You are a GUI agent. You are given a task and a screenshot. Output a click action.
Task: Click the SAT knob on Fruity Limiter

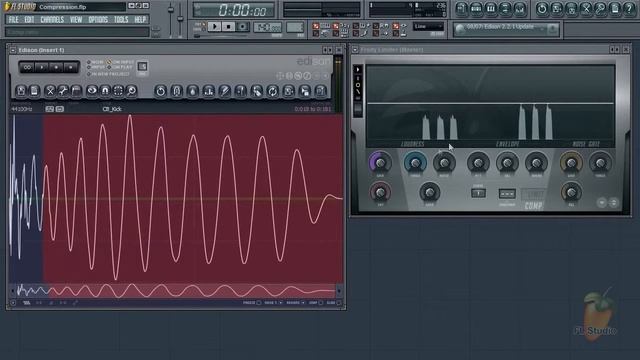click(380, 192)
